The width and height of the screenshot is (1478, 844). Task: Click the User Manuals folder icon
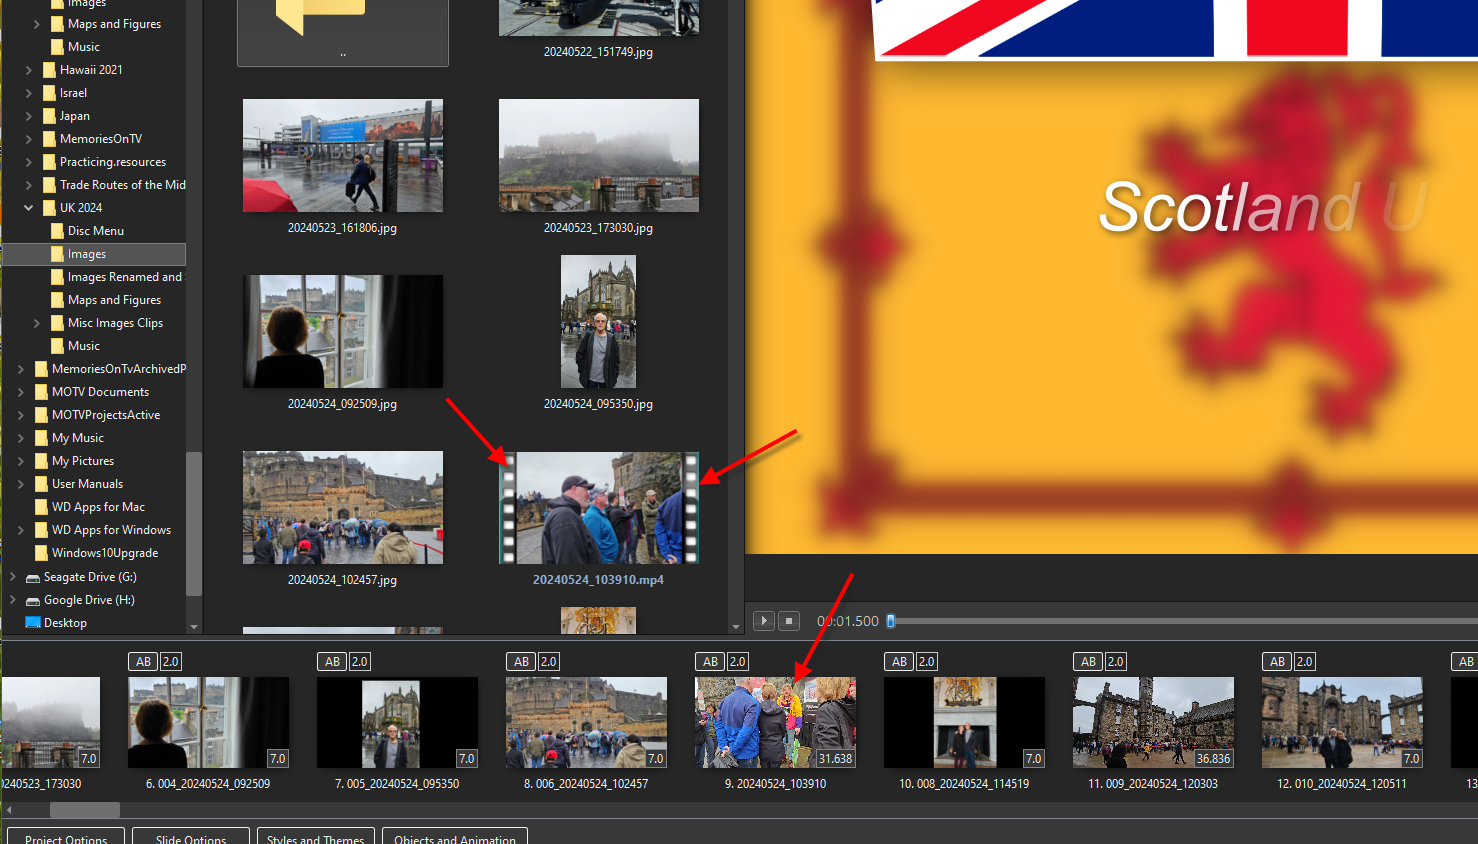click(x=41, y=484)
